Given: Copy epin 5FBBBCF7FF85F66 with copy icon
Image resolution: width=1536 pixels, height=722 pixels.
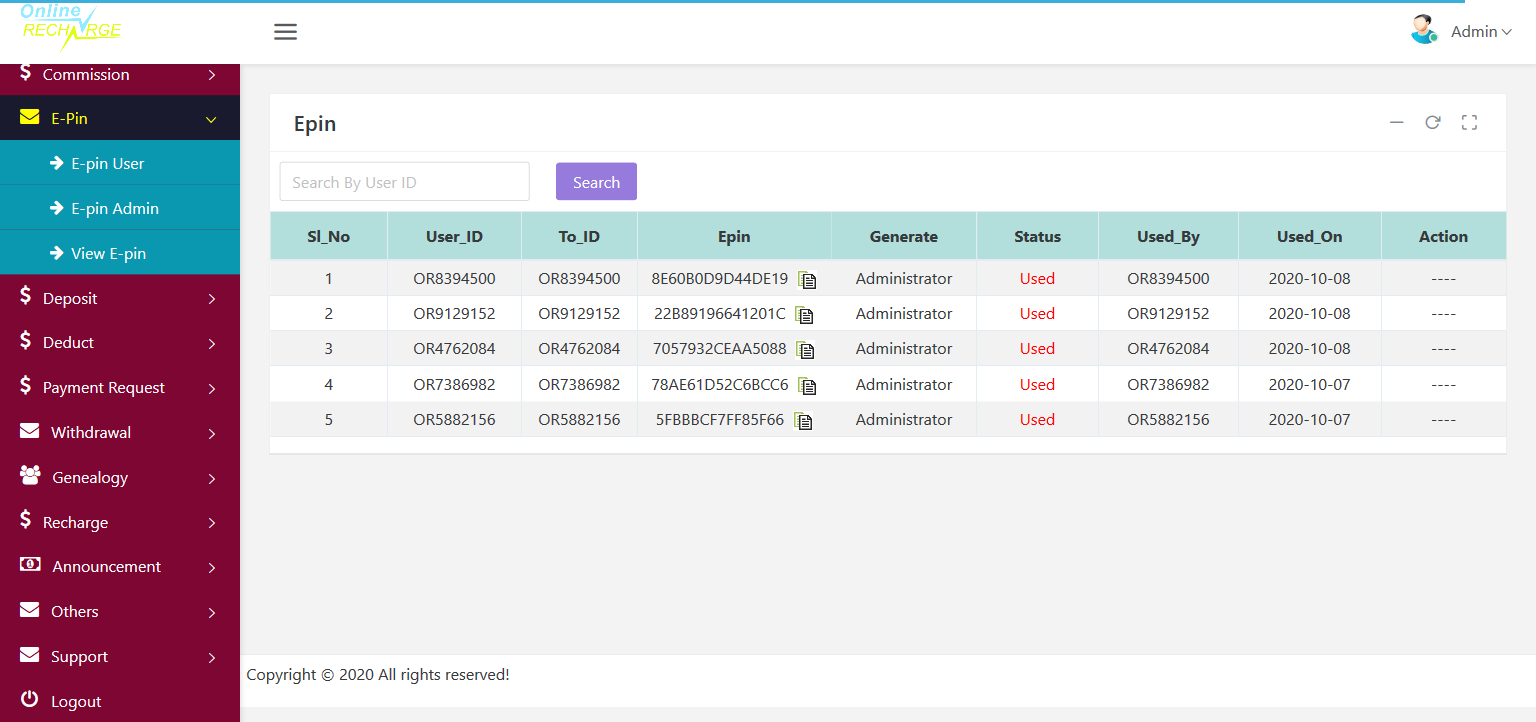Looking at the screenshot, I should (x=803, y=421).
